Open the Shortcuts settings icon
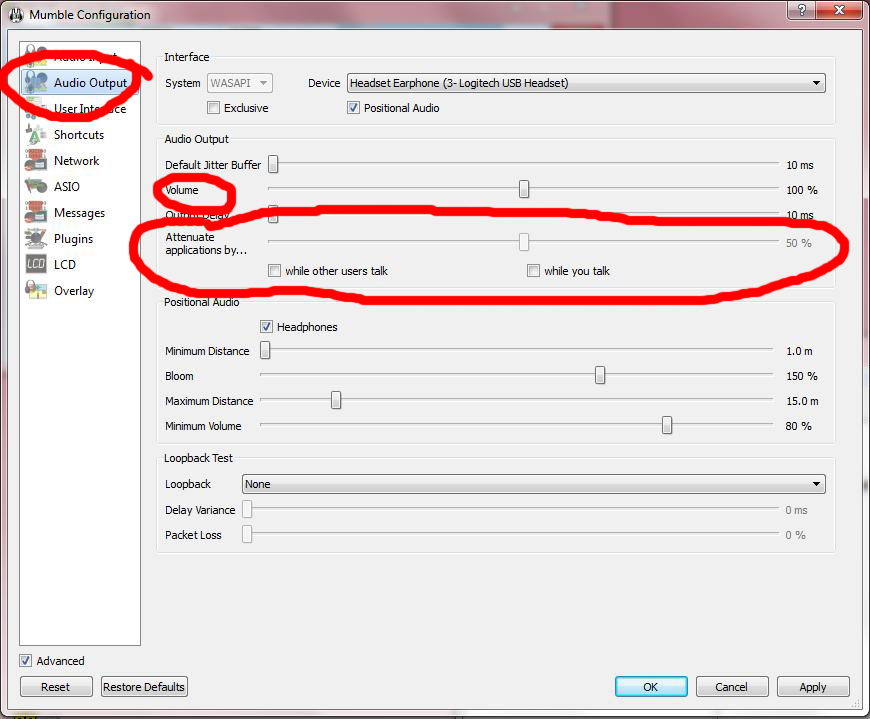Screen dimensions: 870x719 pos(36,135)
